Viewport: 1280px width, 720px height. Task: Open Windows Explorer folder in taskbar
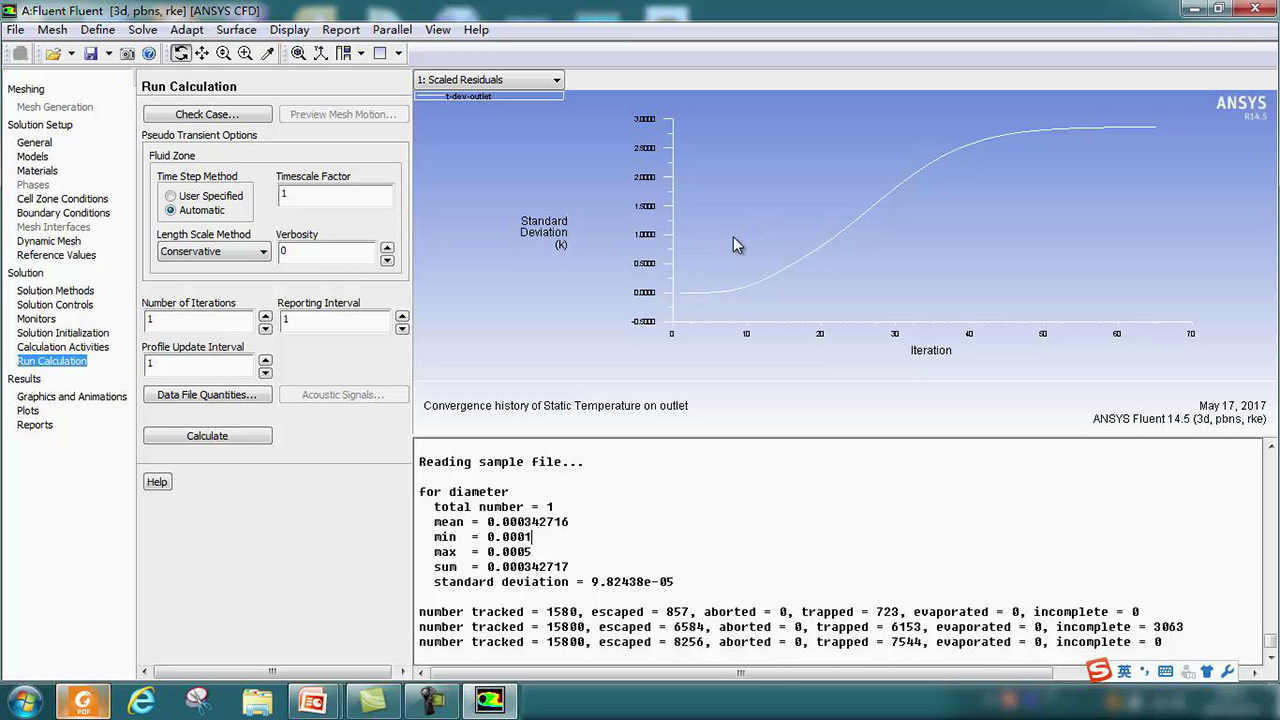[x=257, y=701]
